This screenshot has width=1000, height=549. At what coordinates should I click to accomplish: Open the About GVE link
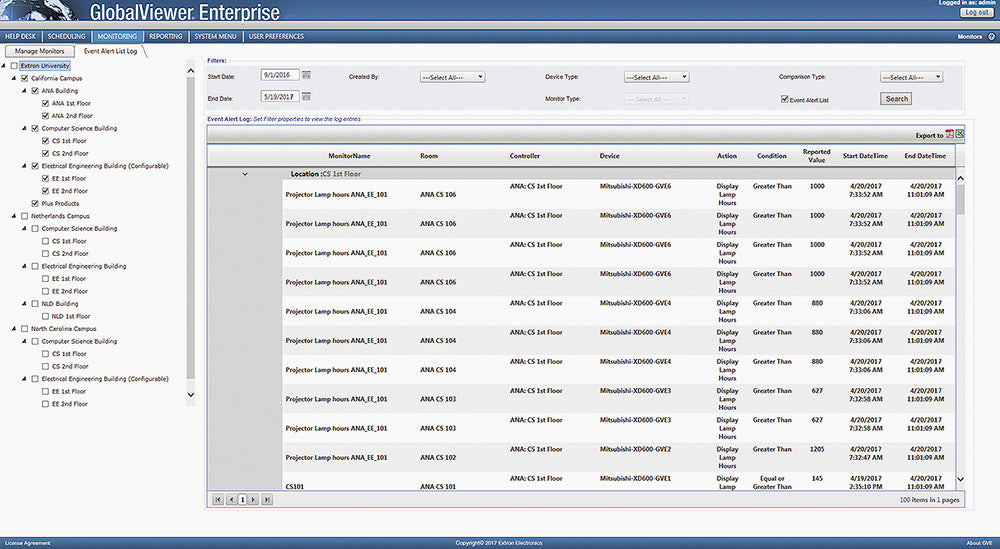pyautogui.click(x=978, y=543)
